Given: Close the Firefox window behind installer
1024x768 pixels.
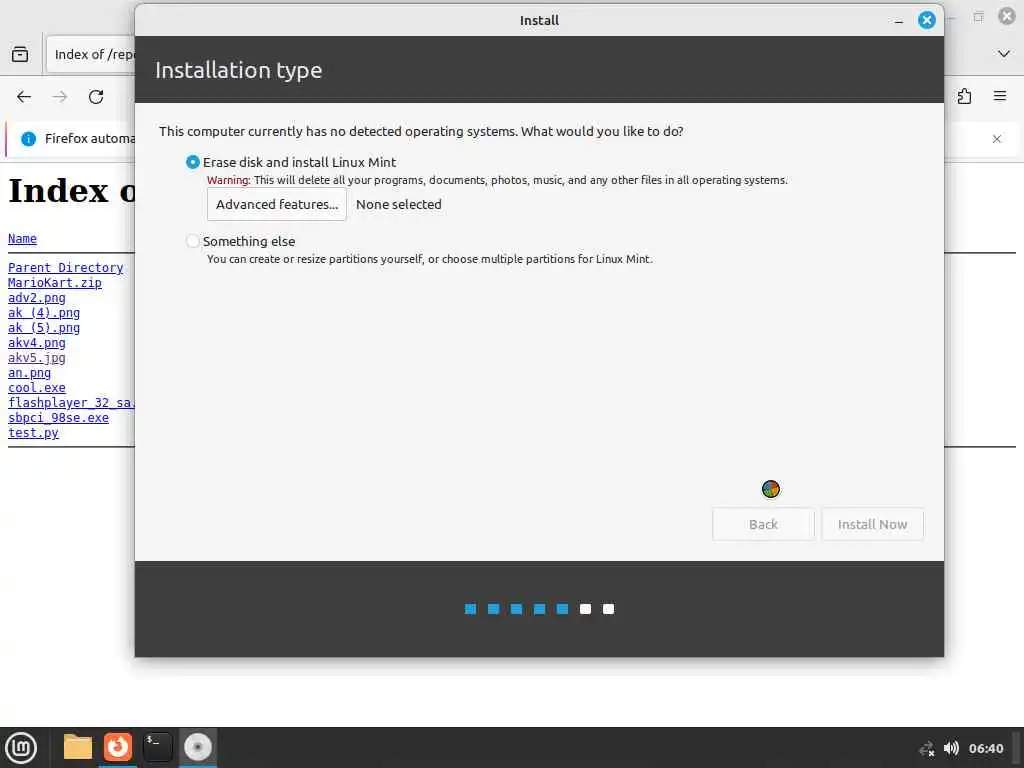Looking at the screenshot, I should [1006, 16].
